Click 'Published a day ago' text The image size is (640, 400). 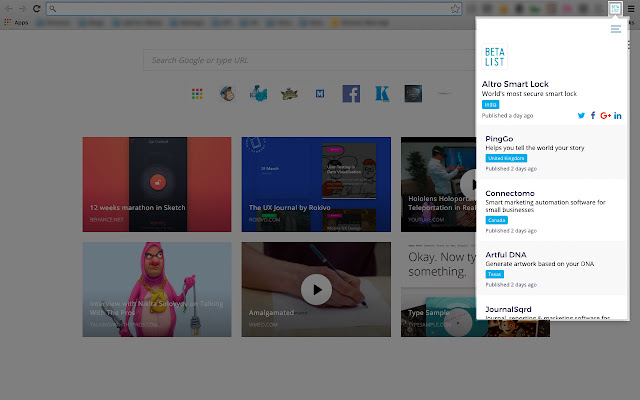click(x=507, y=116)
